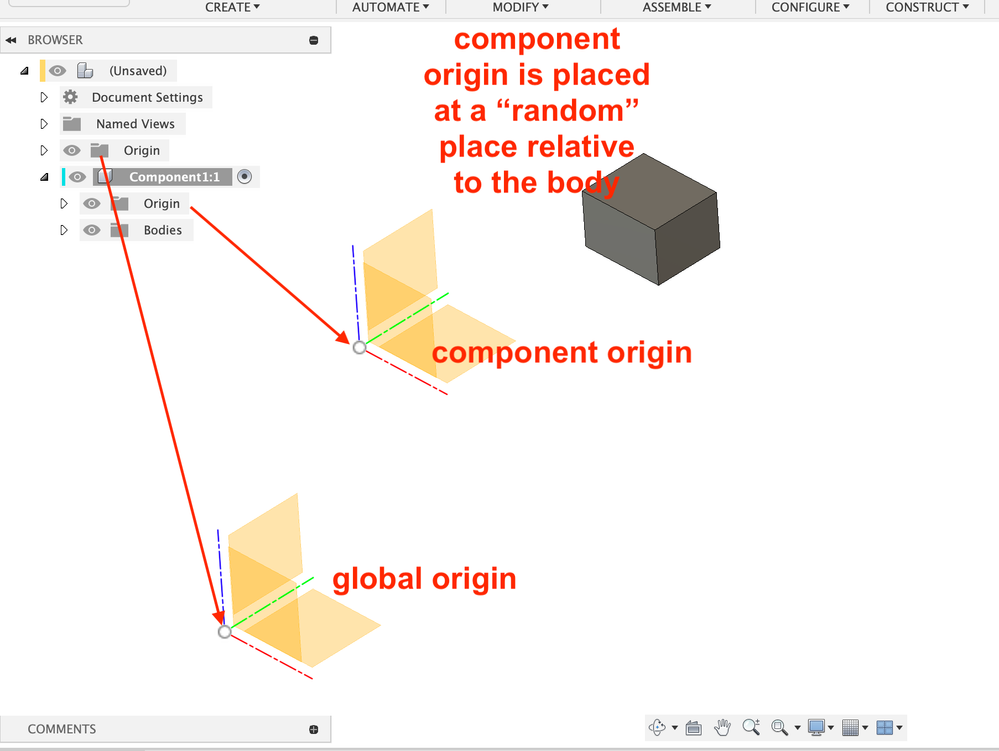Click the Browser panel minimize dot
This screenshot has height=751, width=999.
313,40
